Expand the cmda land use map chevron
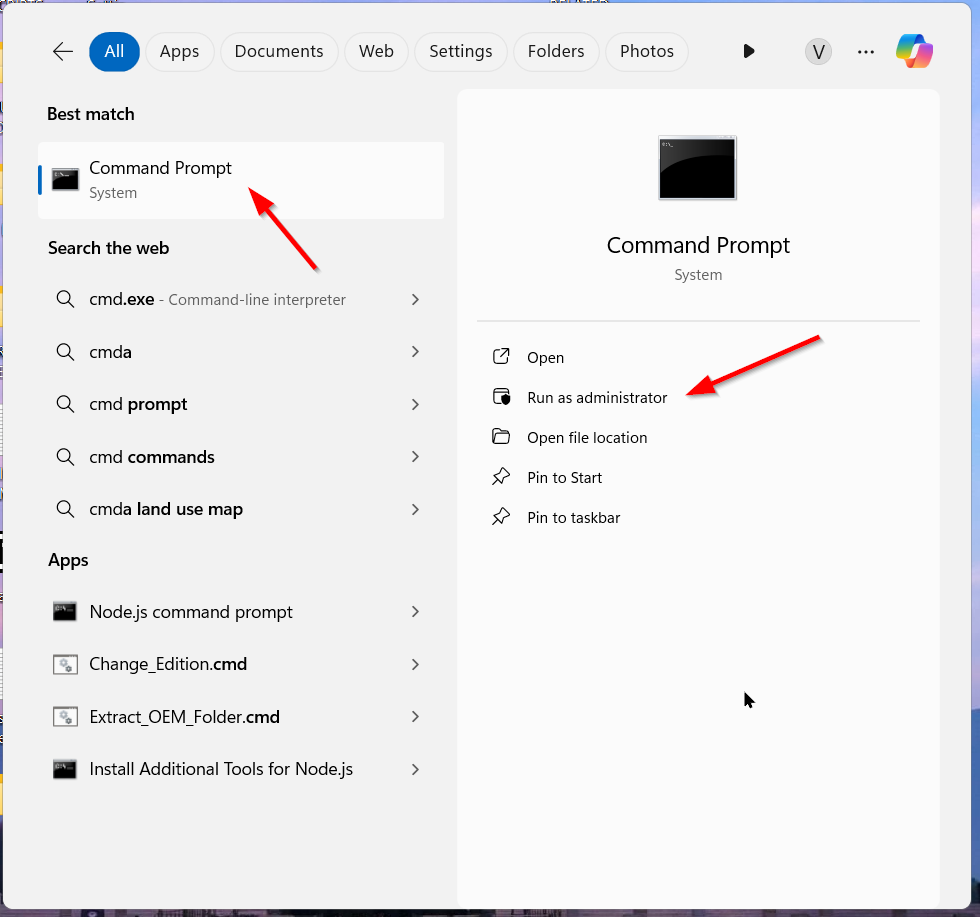Image resolution: width=980 pixels, height=917 pixels. 416,509
